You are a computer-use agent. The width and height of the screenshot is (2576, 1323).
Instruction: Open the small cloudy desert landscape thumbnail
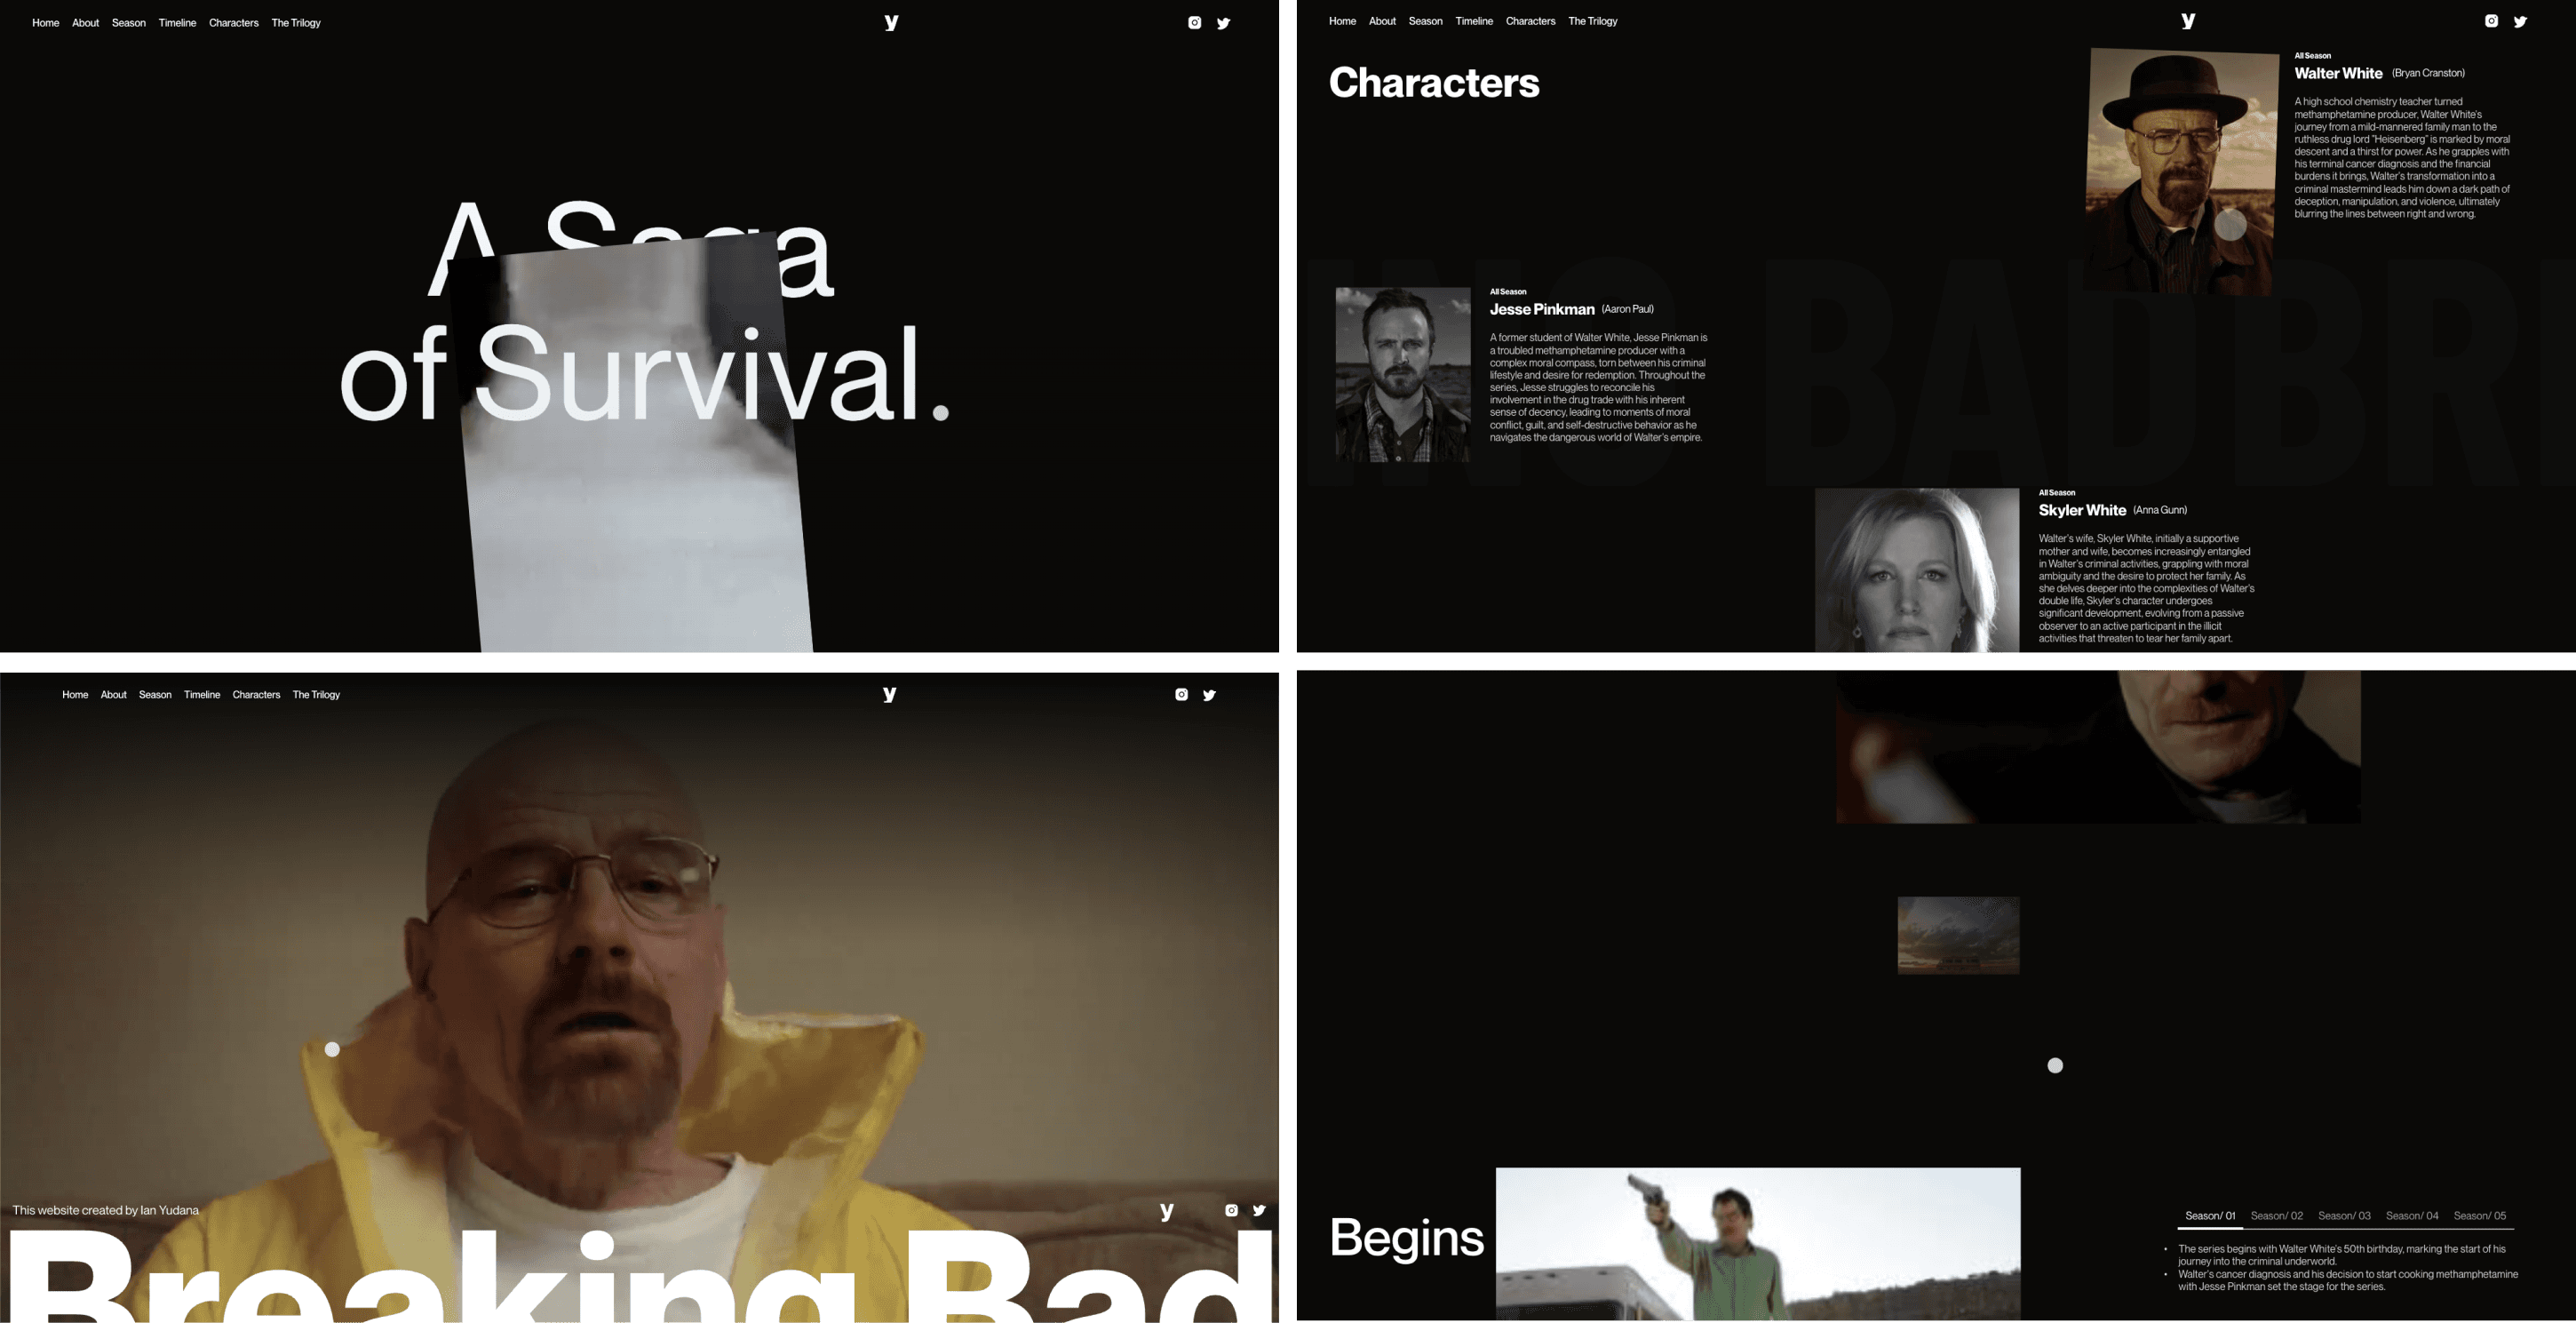click(x=1958, y=935)
